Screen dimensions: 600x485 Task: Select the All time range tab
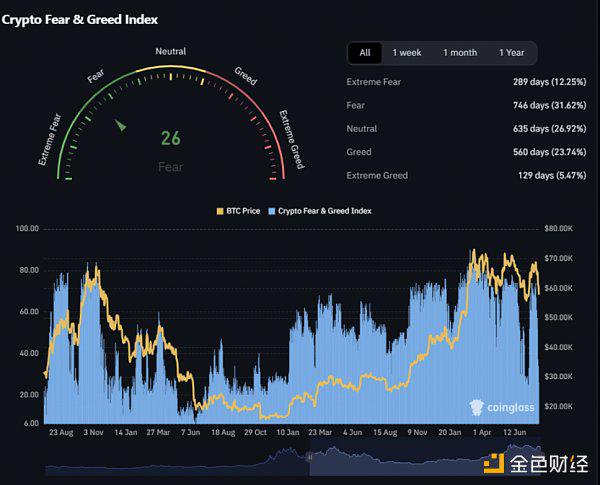pyautogui.click(x=365, y=52)
